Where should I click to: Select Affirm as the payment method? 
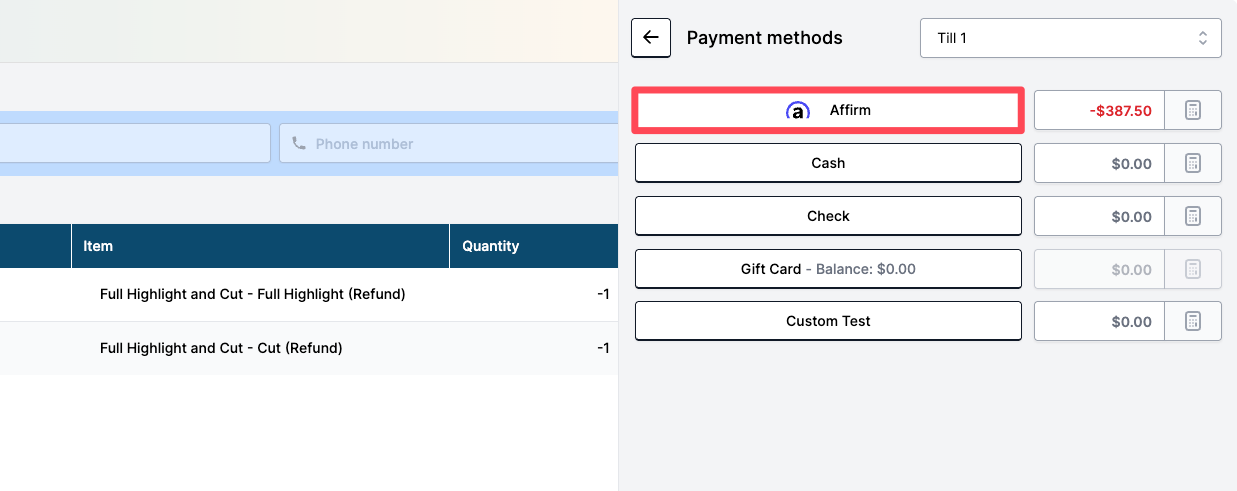(x=828, y=110)
